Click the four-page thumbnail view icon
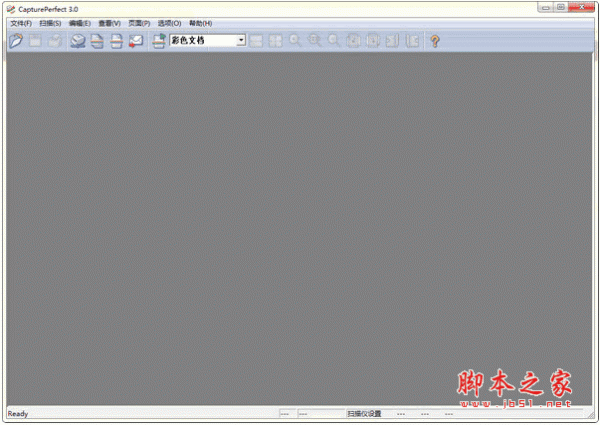The image size is (600, 425). (276, 41)
